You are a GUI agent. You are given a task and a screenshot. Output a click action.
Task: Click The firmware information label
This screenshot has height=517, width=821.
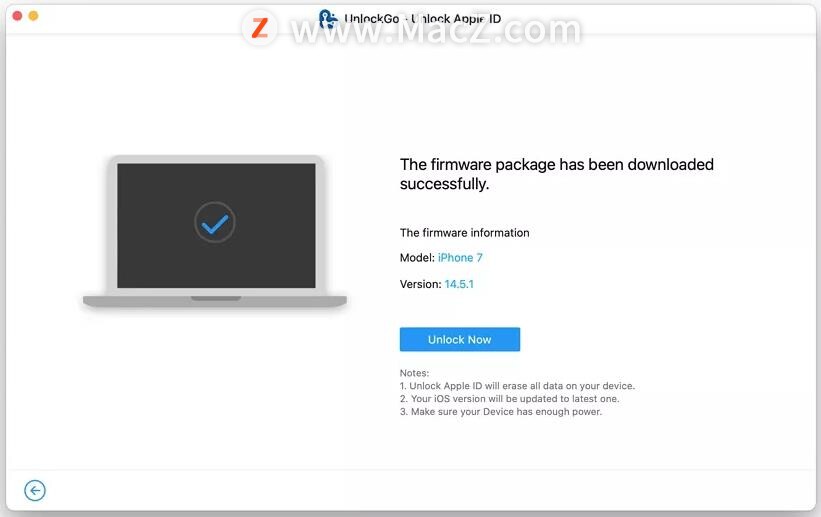464,233
